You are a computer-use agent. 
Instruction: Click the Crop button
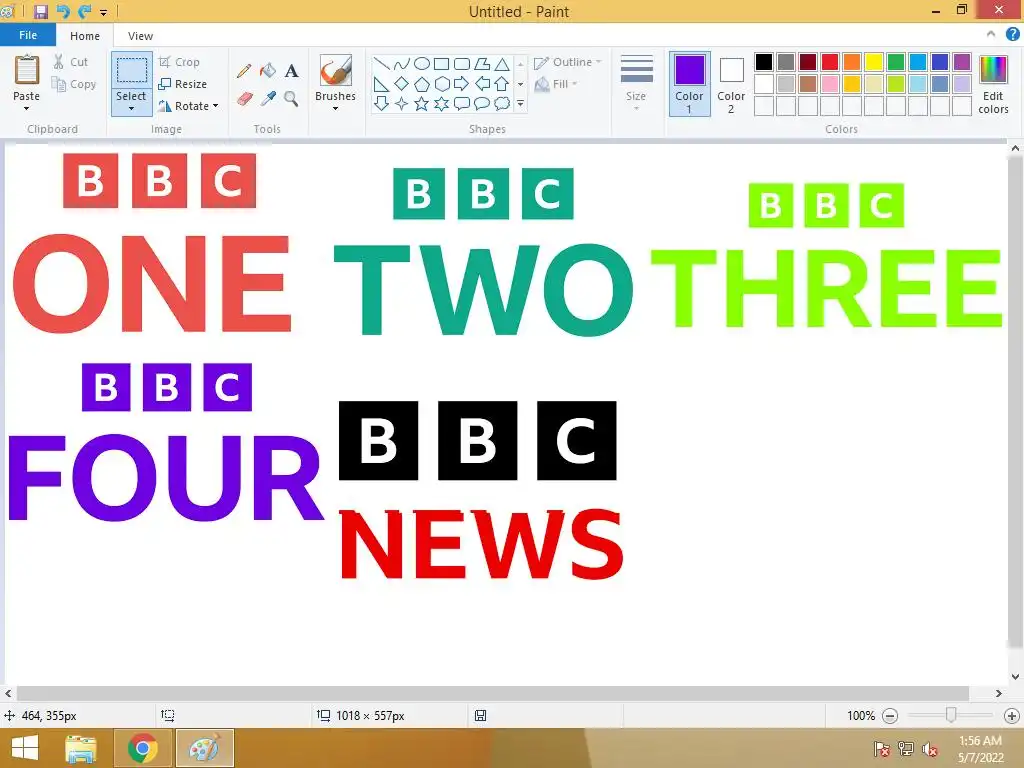click(179, 62)
